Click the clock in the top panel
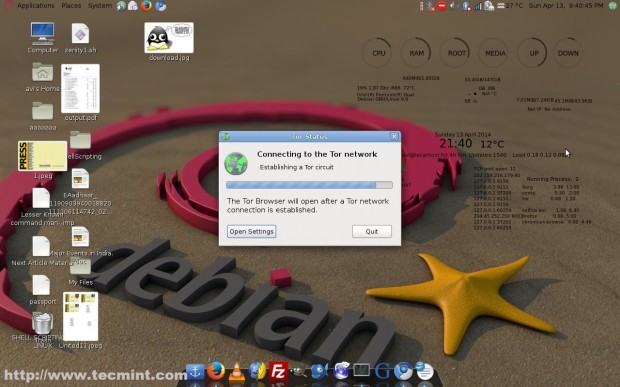The height and width of the screenshot is (387, 620). click(x=566, y=6)
